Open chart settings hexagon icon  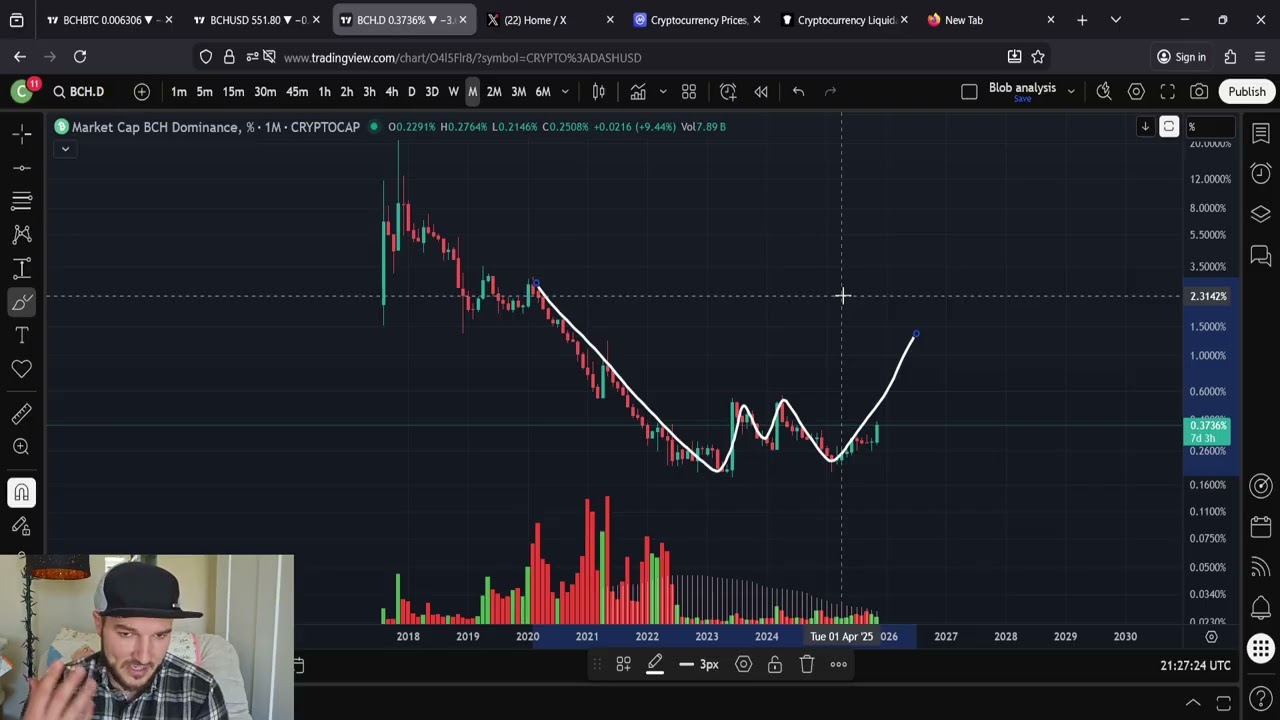1136,92
